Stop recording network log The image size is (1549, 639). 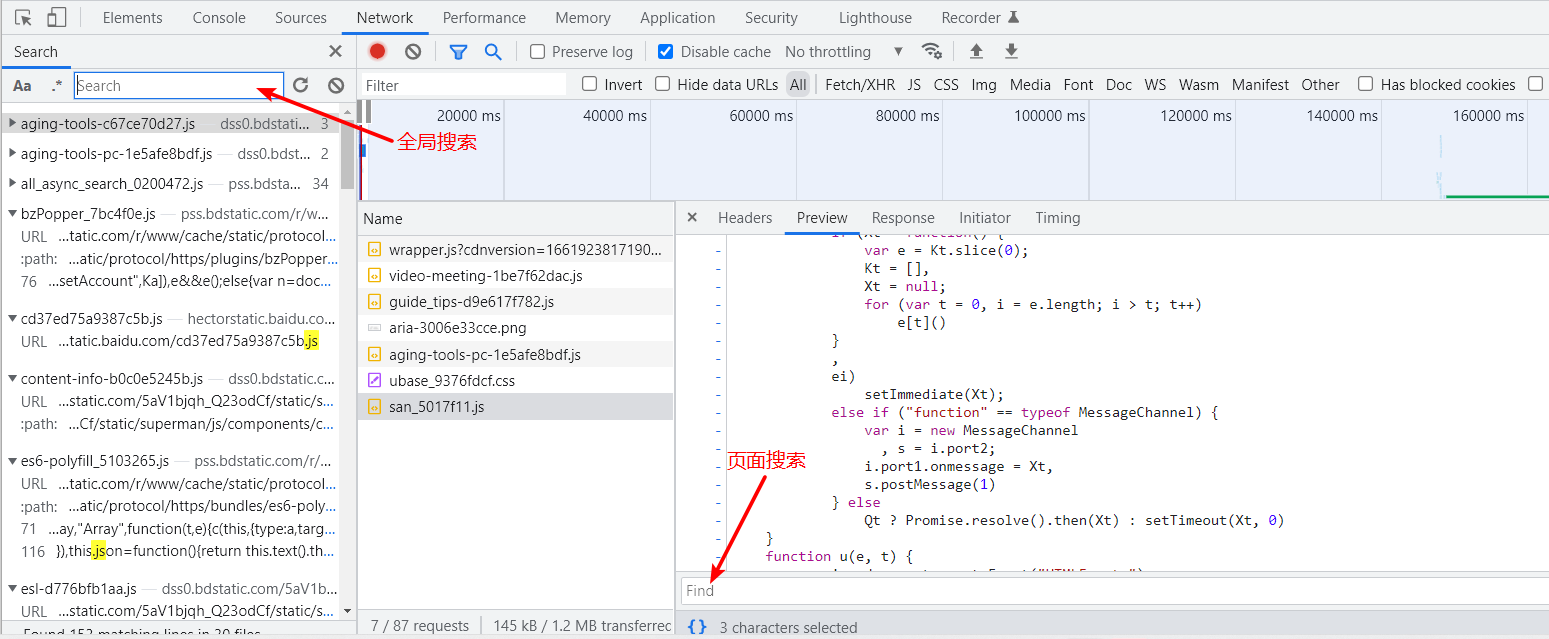377,51
